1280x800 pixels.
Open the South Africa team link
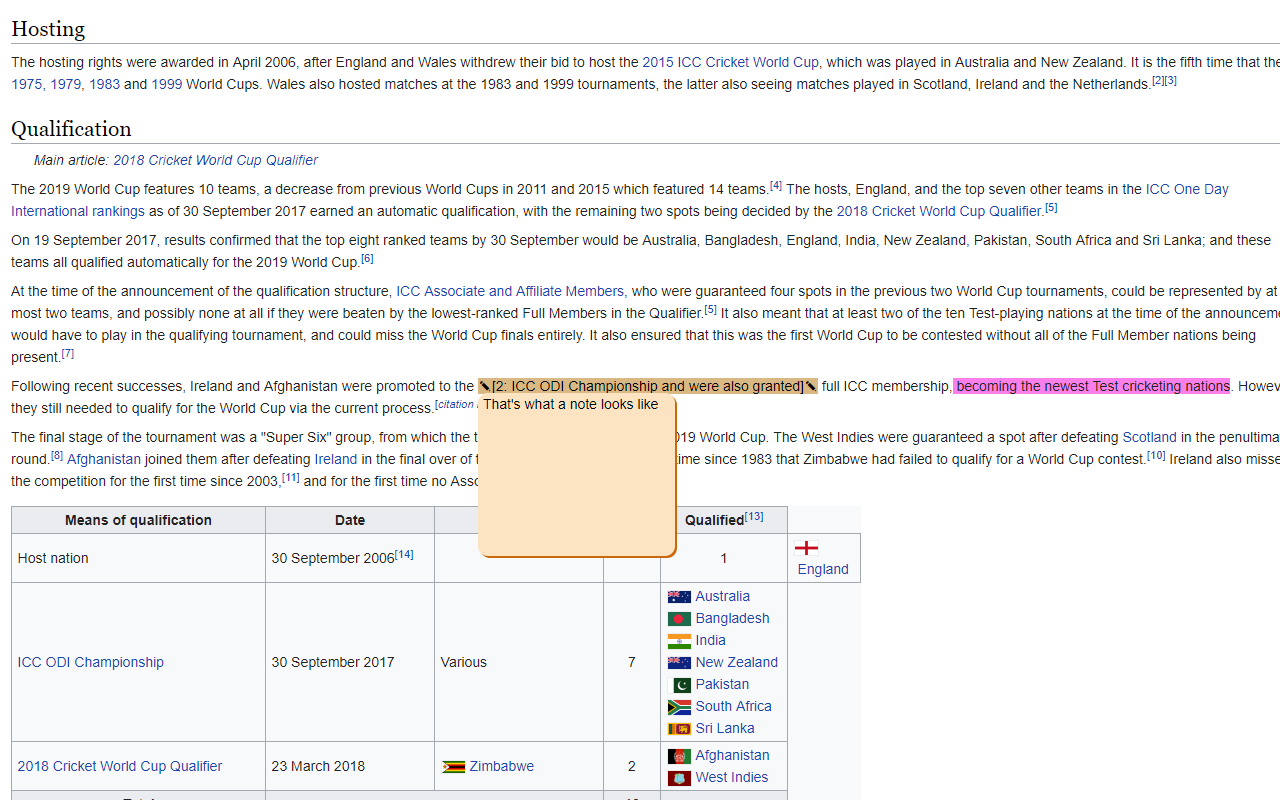[733, 706]
